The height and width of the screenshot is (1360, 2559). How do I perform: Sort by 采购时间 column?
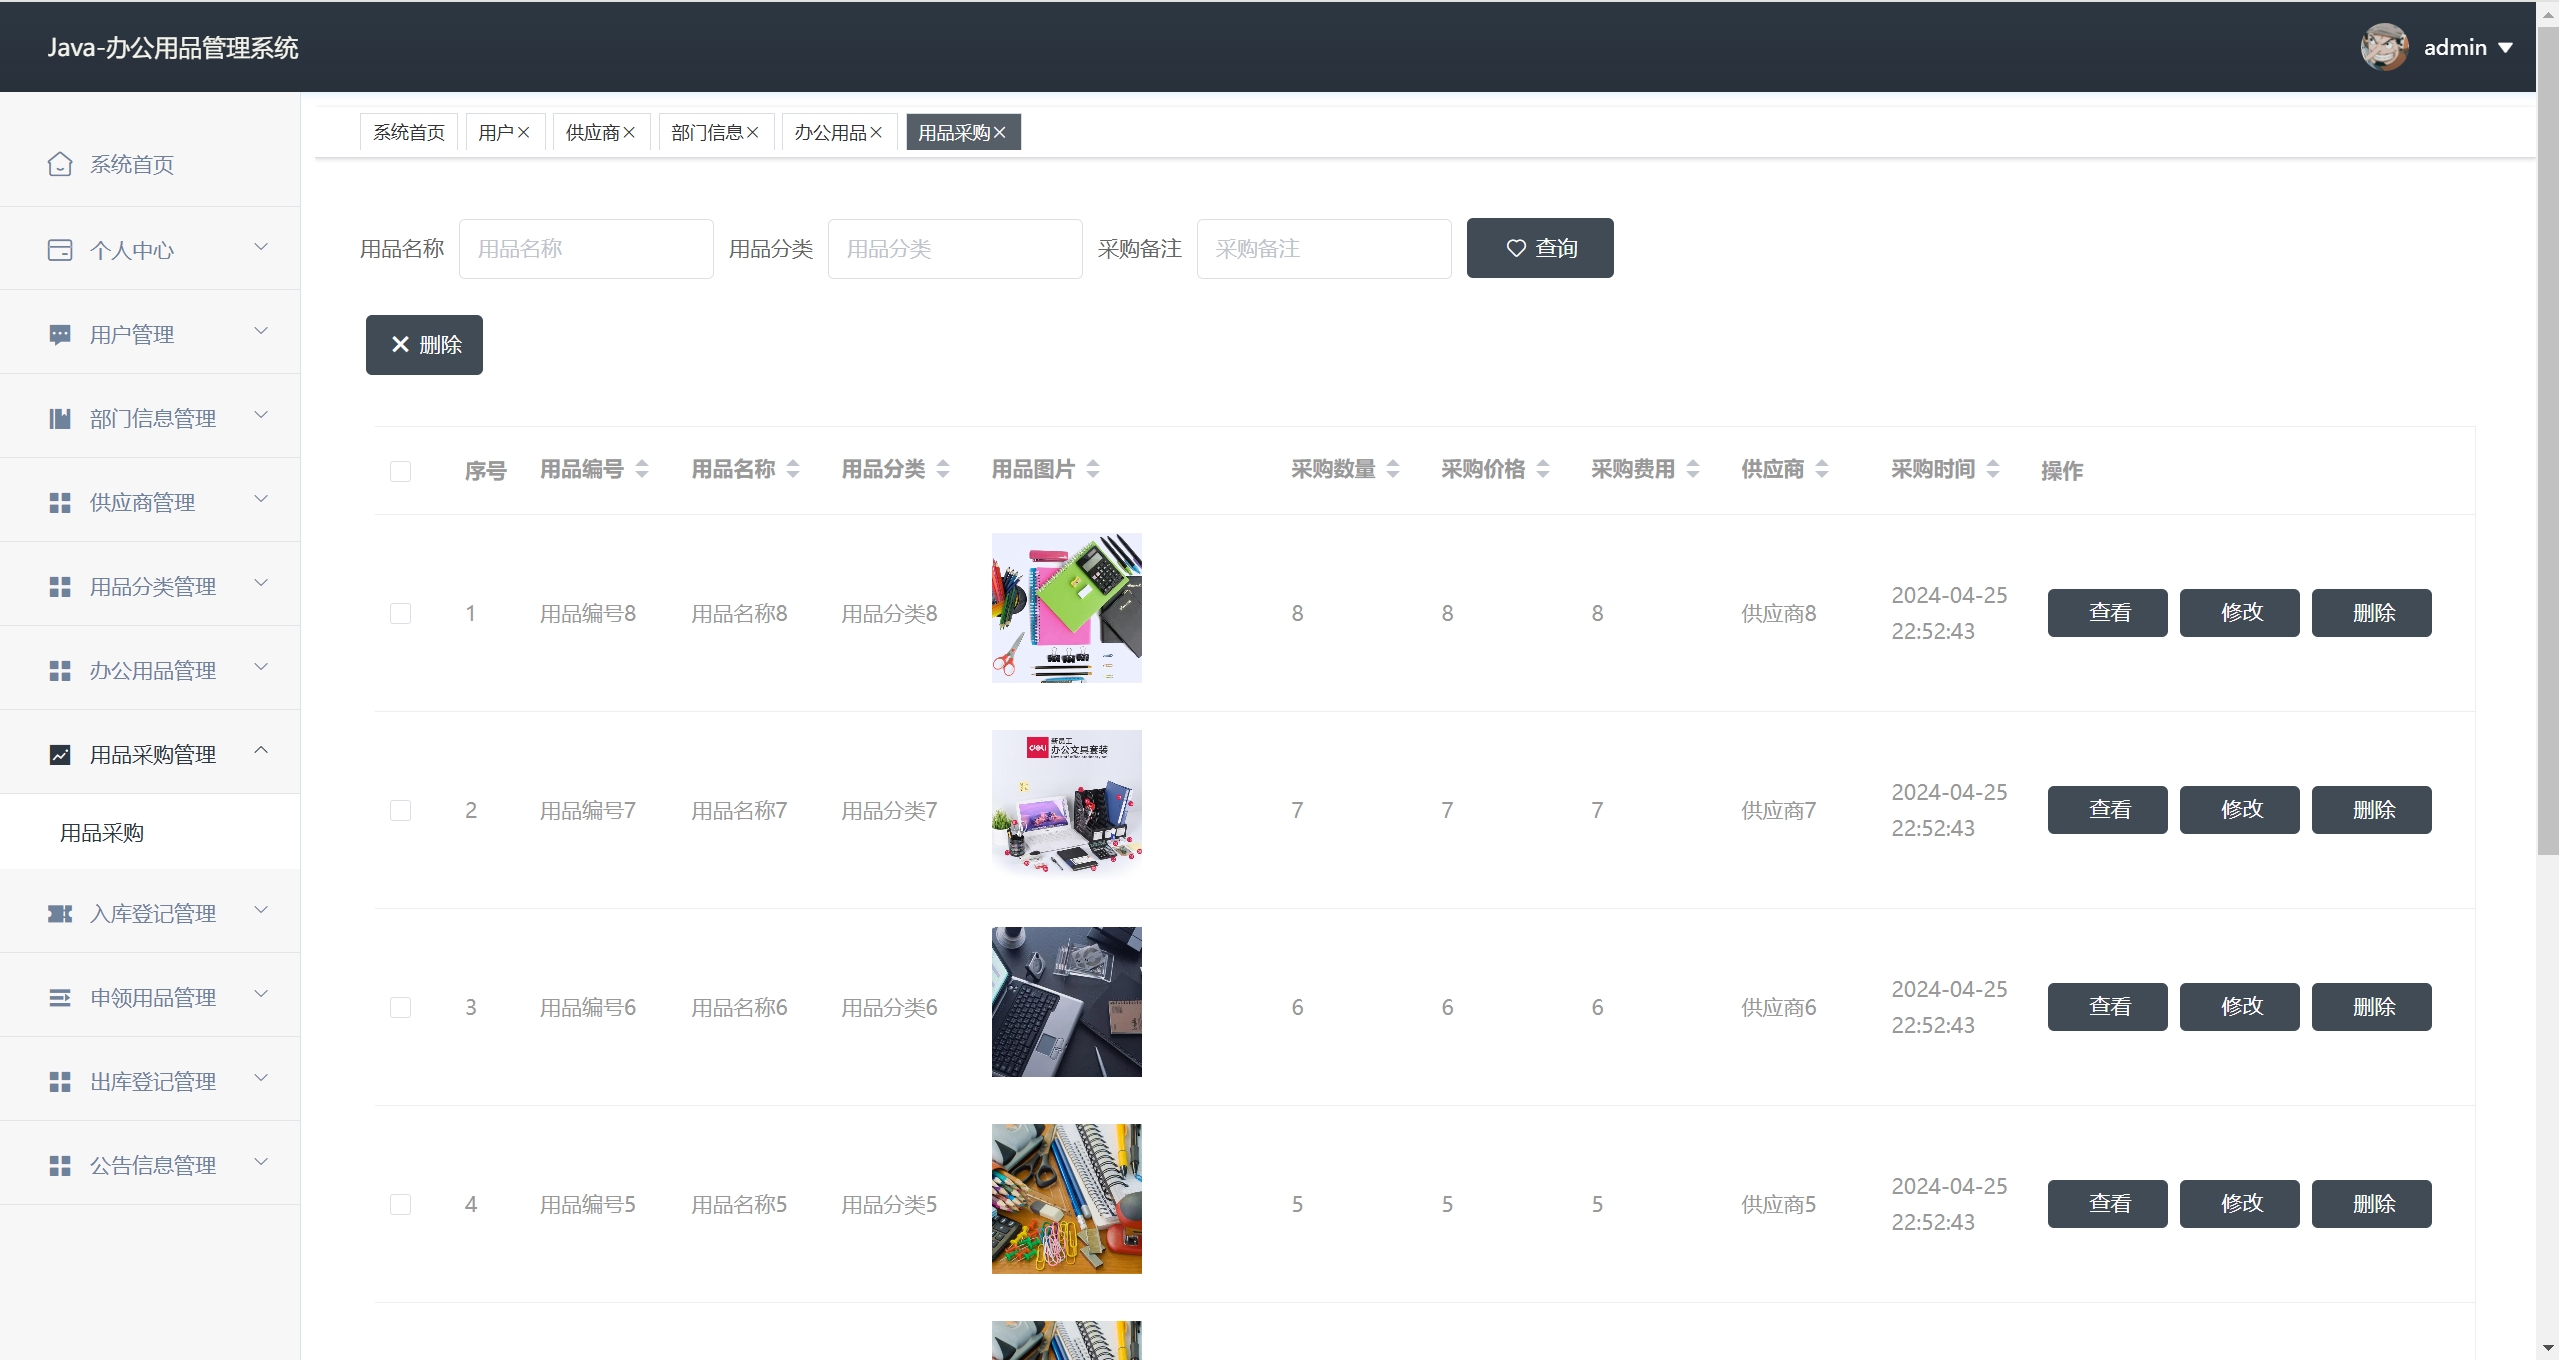coord(1993,469)
